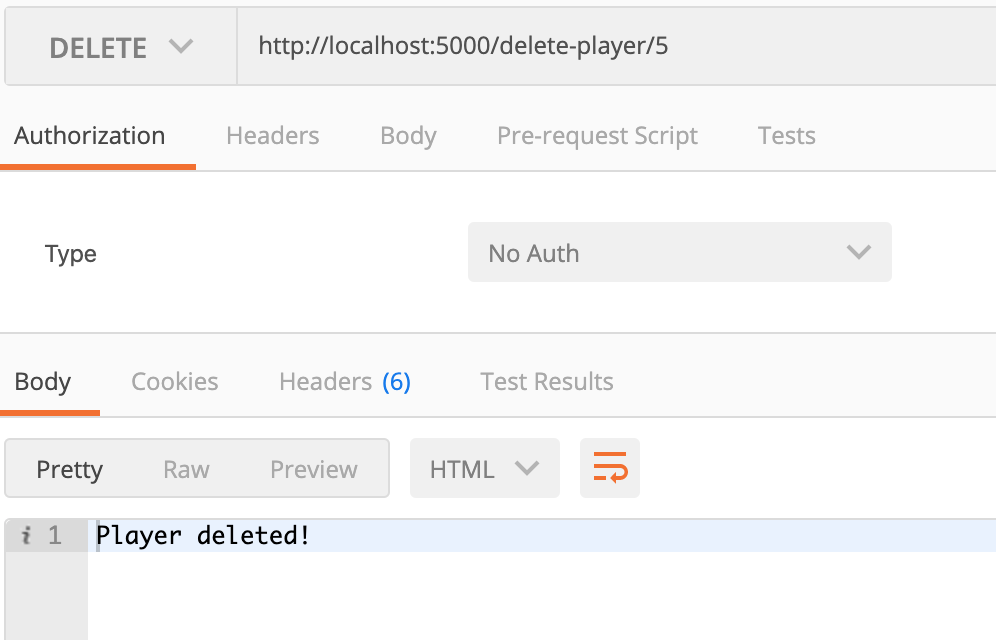Show the response Body tab

[x=43, y=382]
